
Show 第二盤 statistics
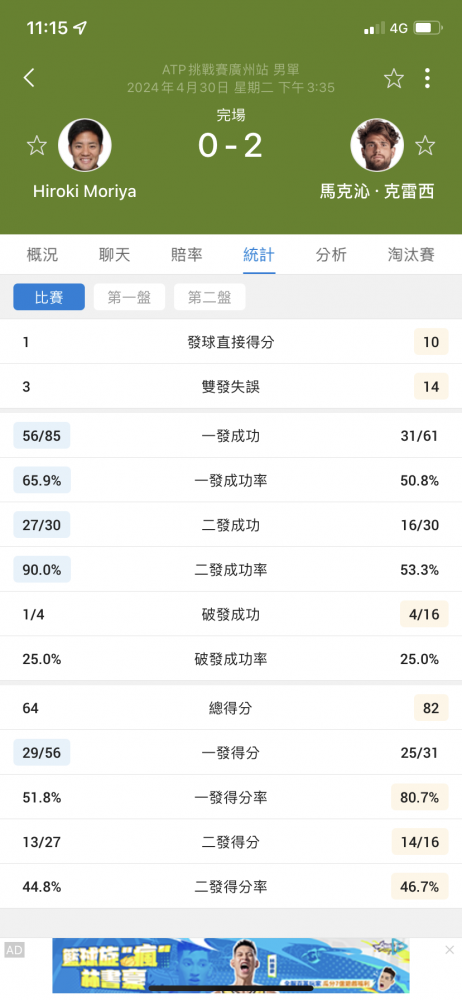[x=209, y=297]
